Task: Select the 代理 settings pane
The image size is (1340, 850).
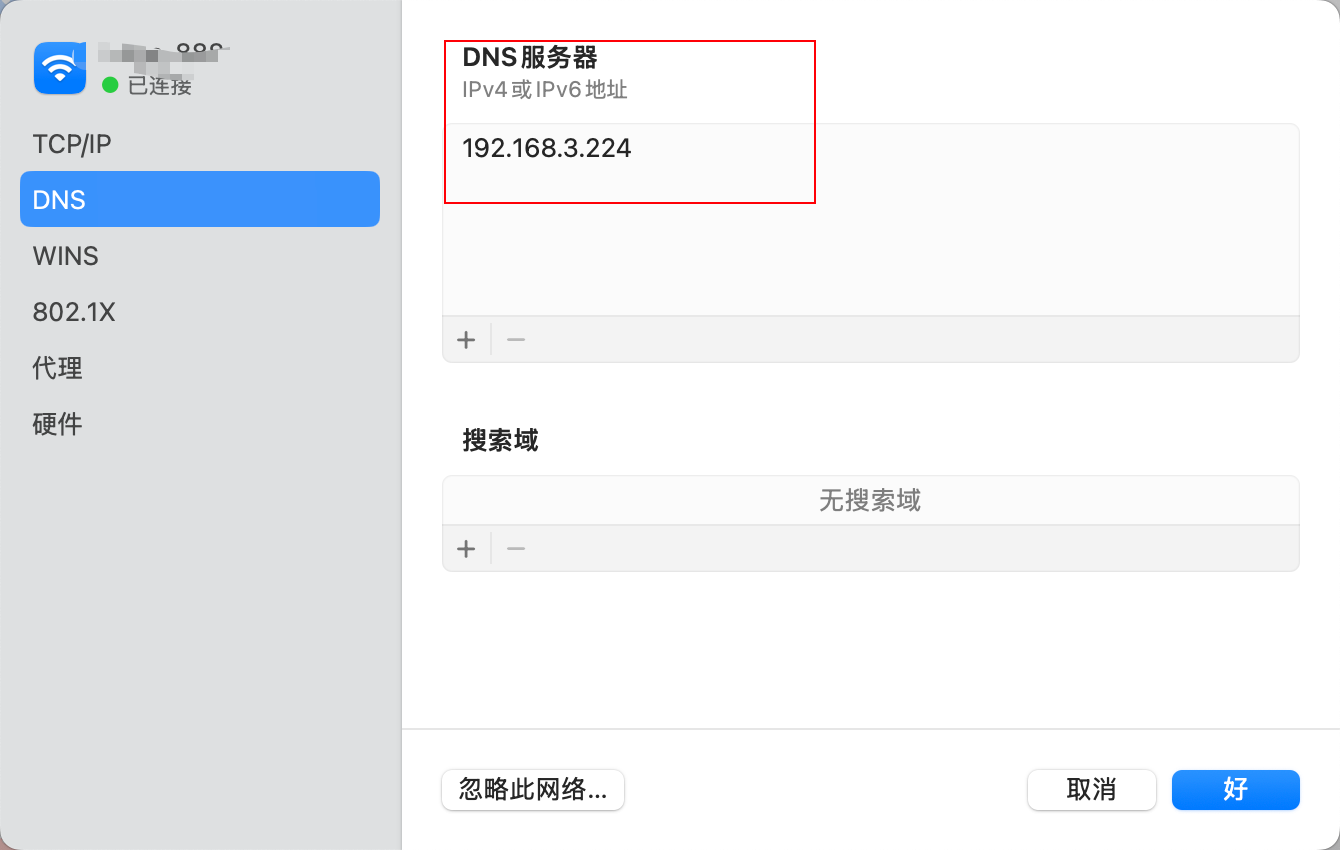Action: [x=58, y=368]
